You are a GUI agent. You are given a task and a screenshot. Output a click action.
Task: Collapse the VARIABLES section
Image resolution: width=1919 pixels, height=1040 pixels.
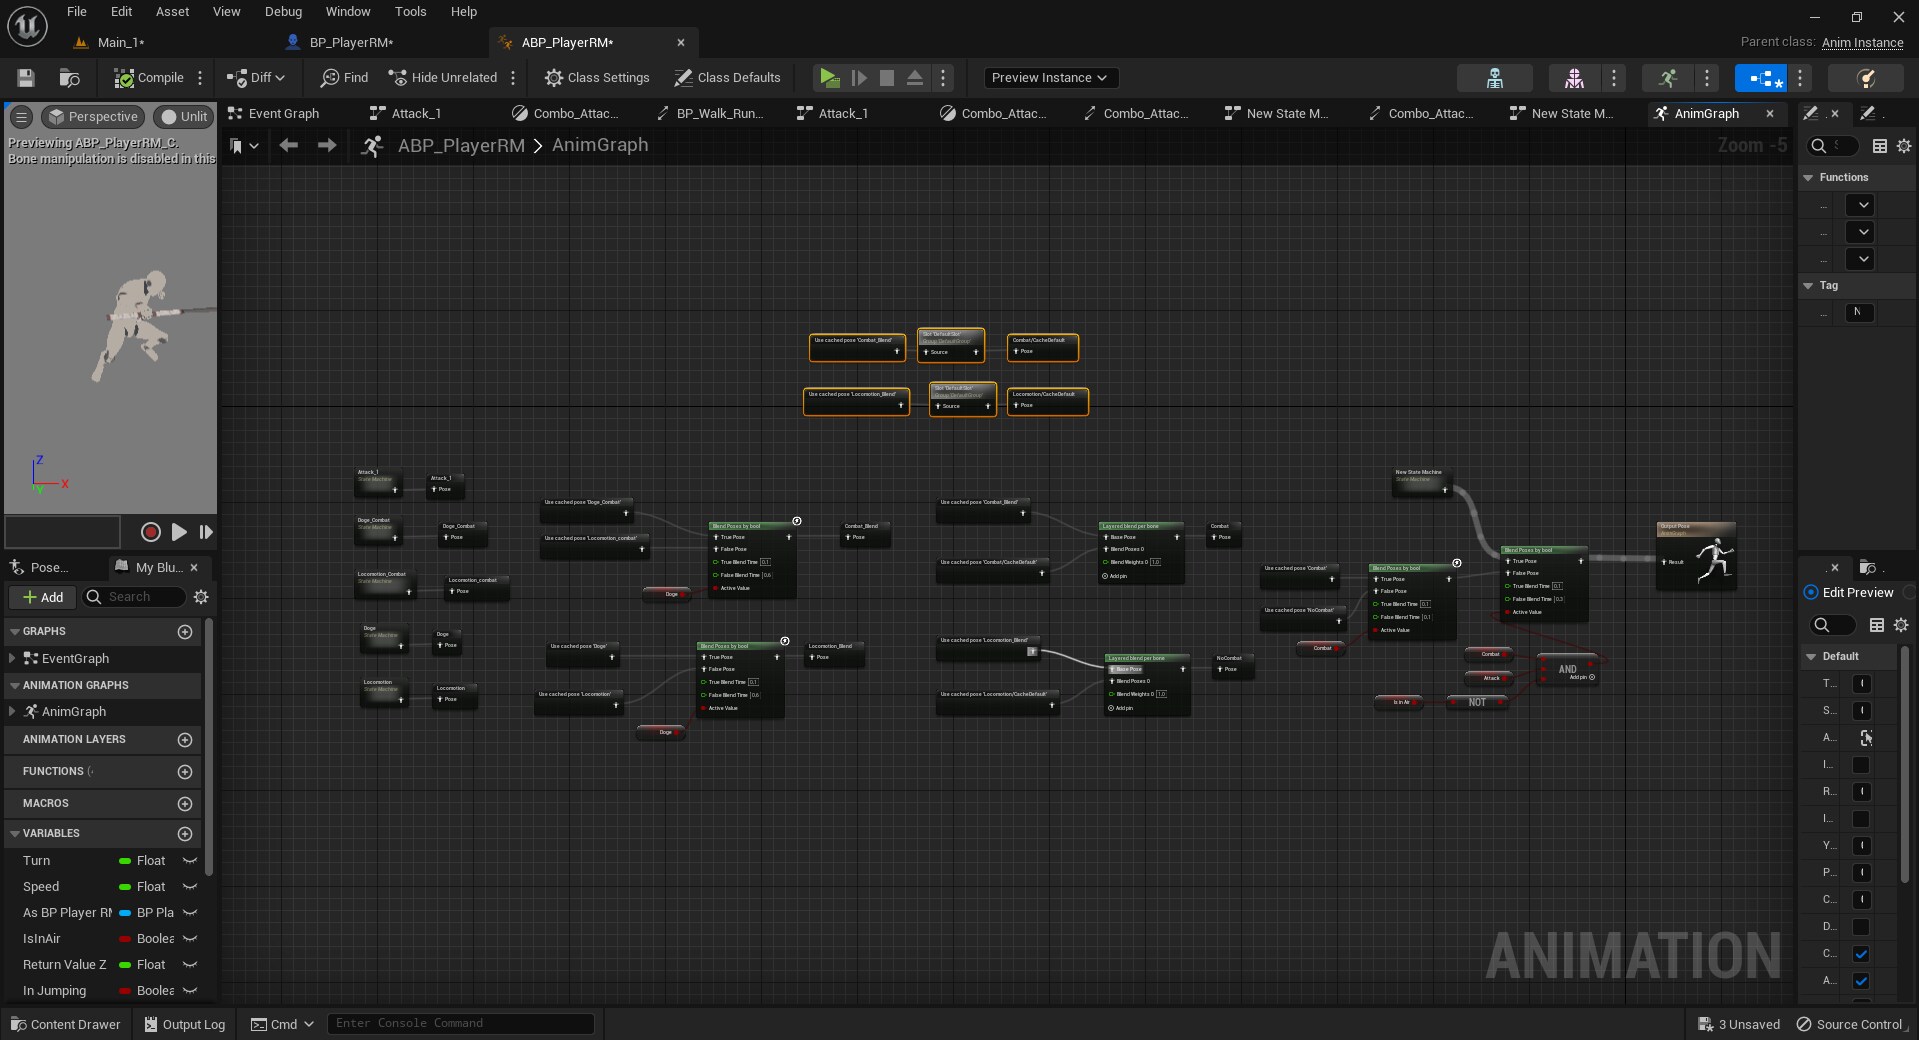click(x=14, y=834)
